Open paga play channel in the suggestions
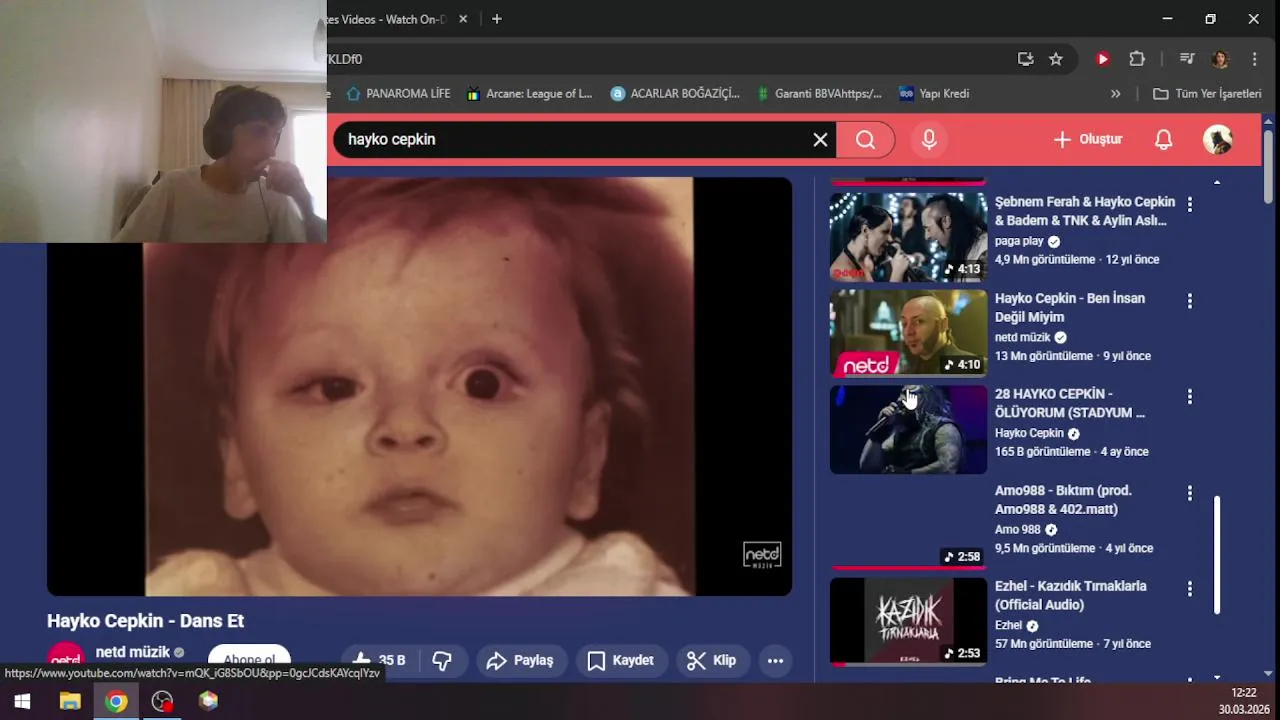 coord(1019,241)
